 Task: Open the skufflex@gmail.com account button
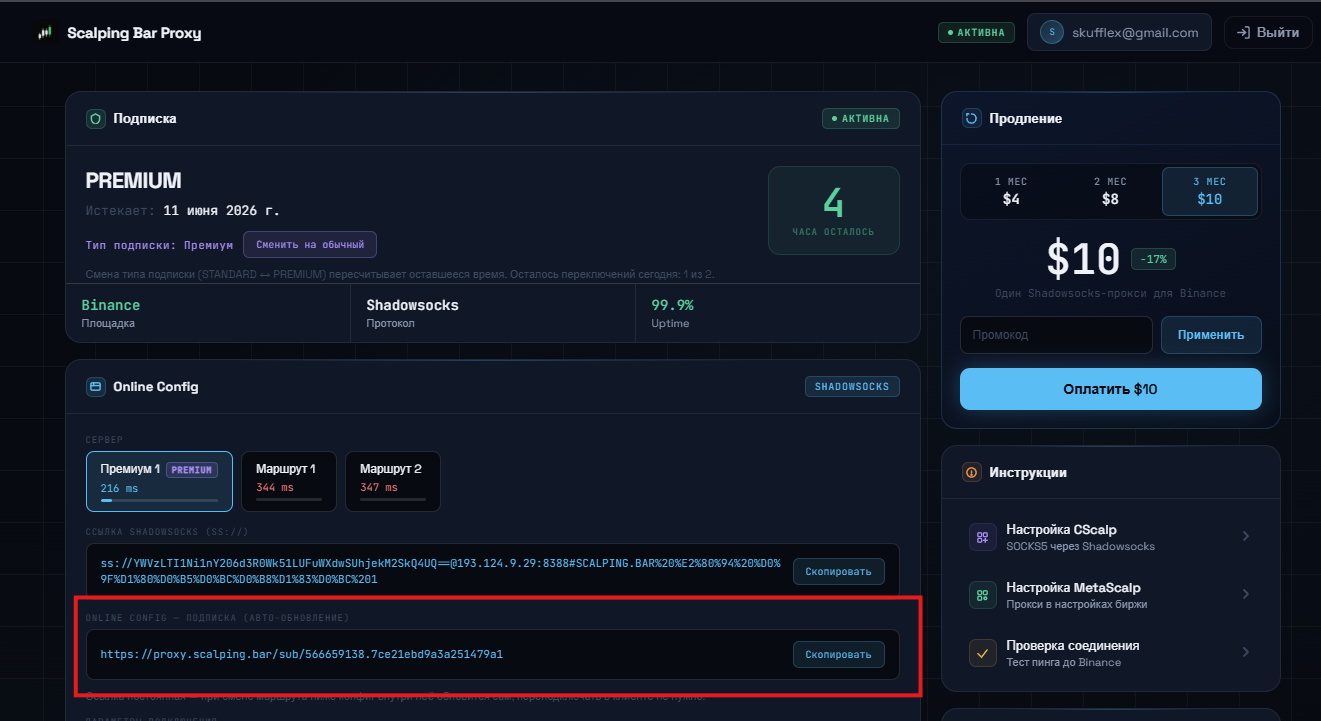[x=1119, y=32]
